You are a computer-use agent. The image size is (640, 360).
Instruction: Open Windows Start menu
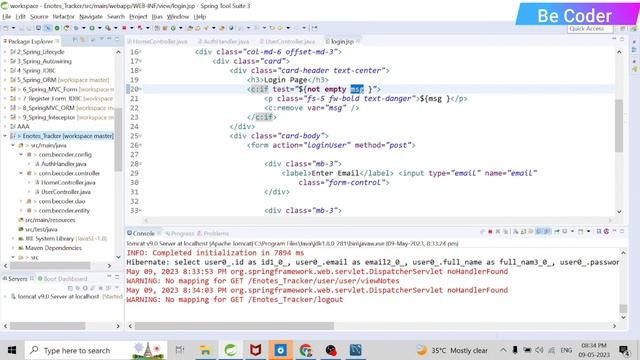pos(12,350)
